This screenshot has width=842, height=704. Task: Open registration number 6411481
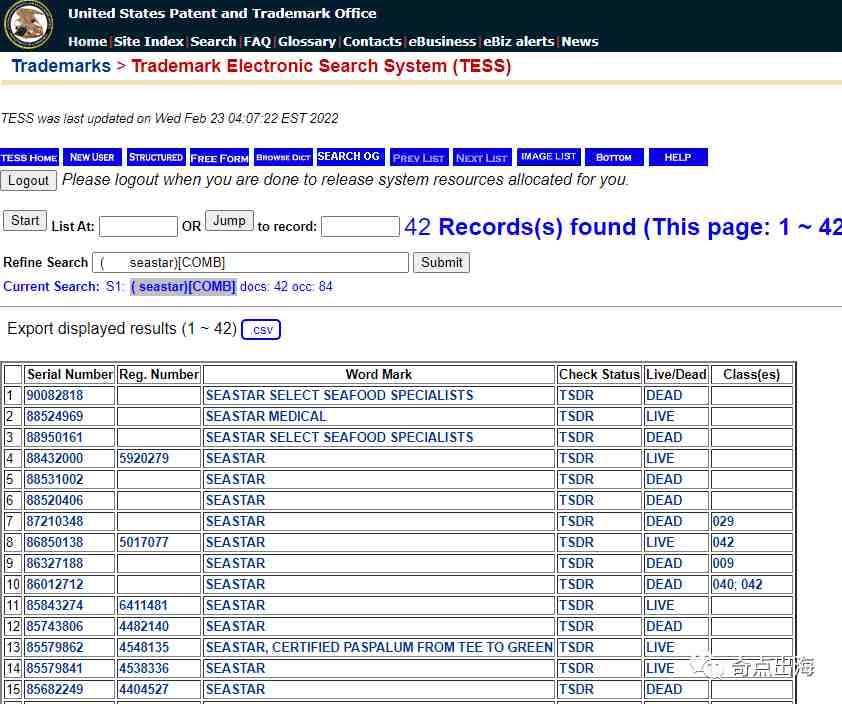point(144,605)
